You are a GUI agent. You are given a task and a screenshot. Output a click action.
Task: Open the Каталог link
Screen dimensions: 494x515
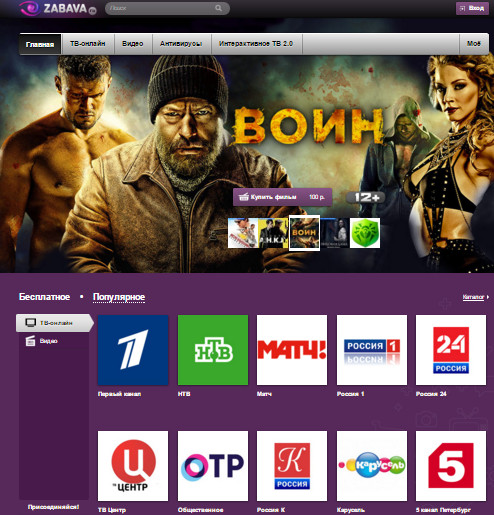pos(473,297)
